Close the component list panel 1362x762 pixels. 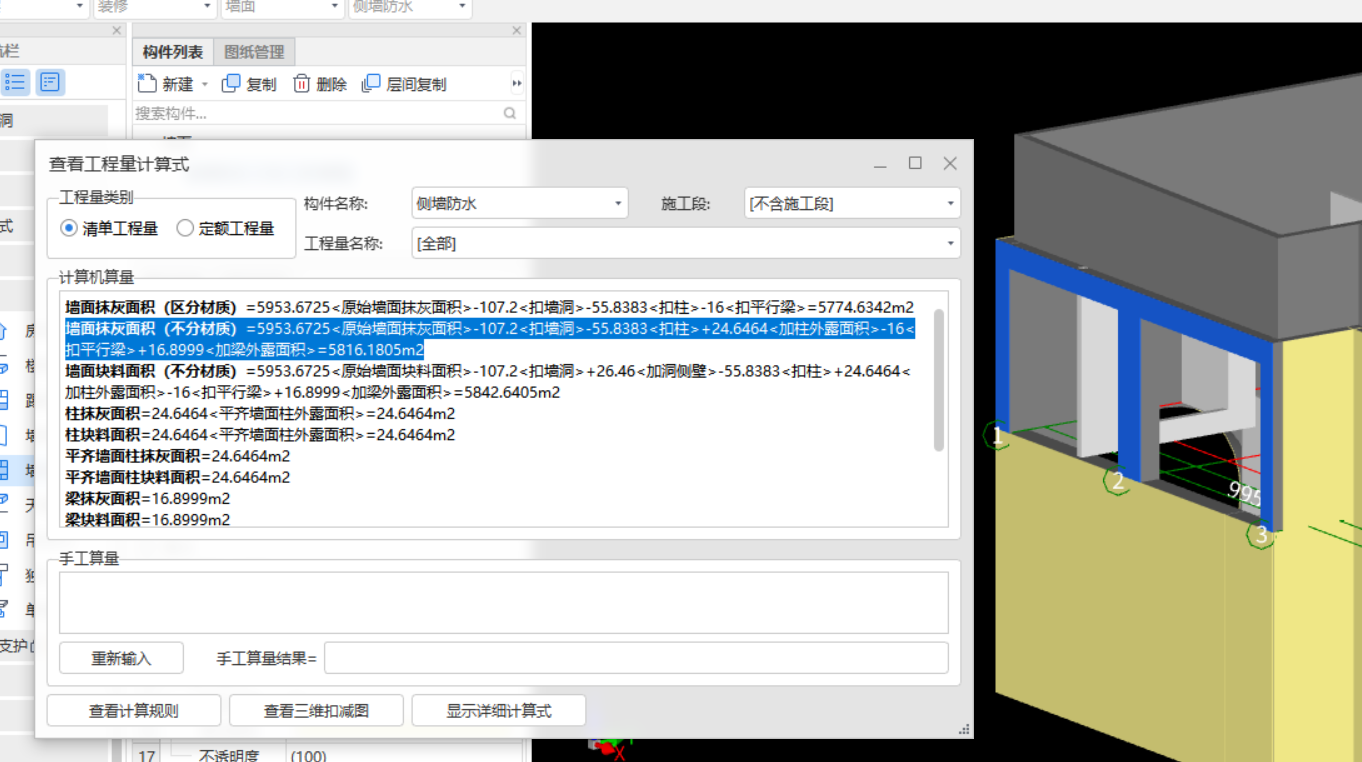tap(517, 31)
